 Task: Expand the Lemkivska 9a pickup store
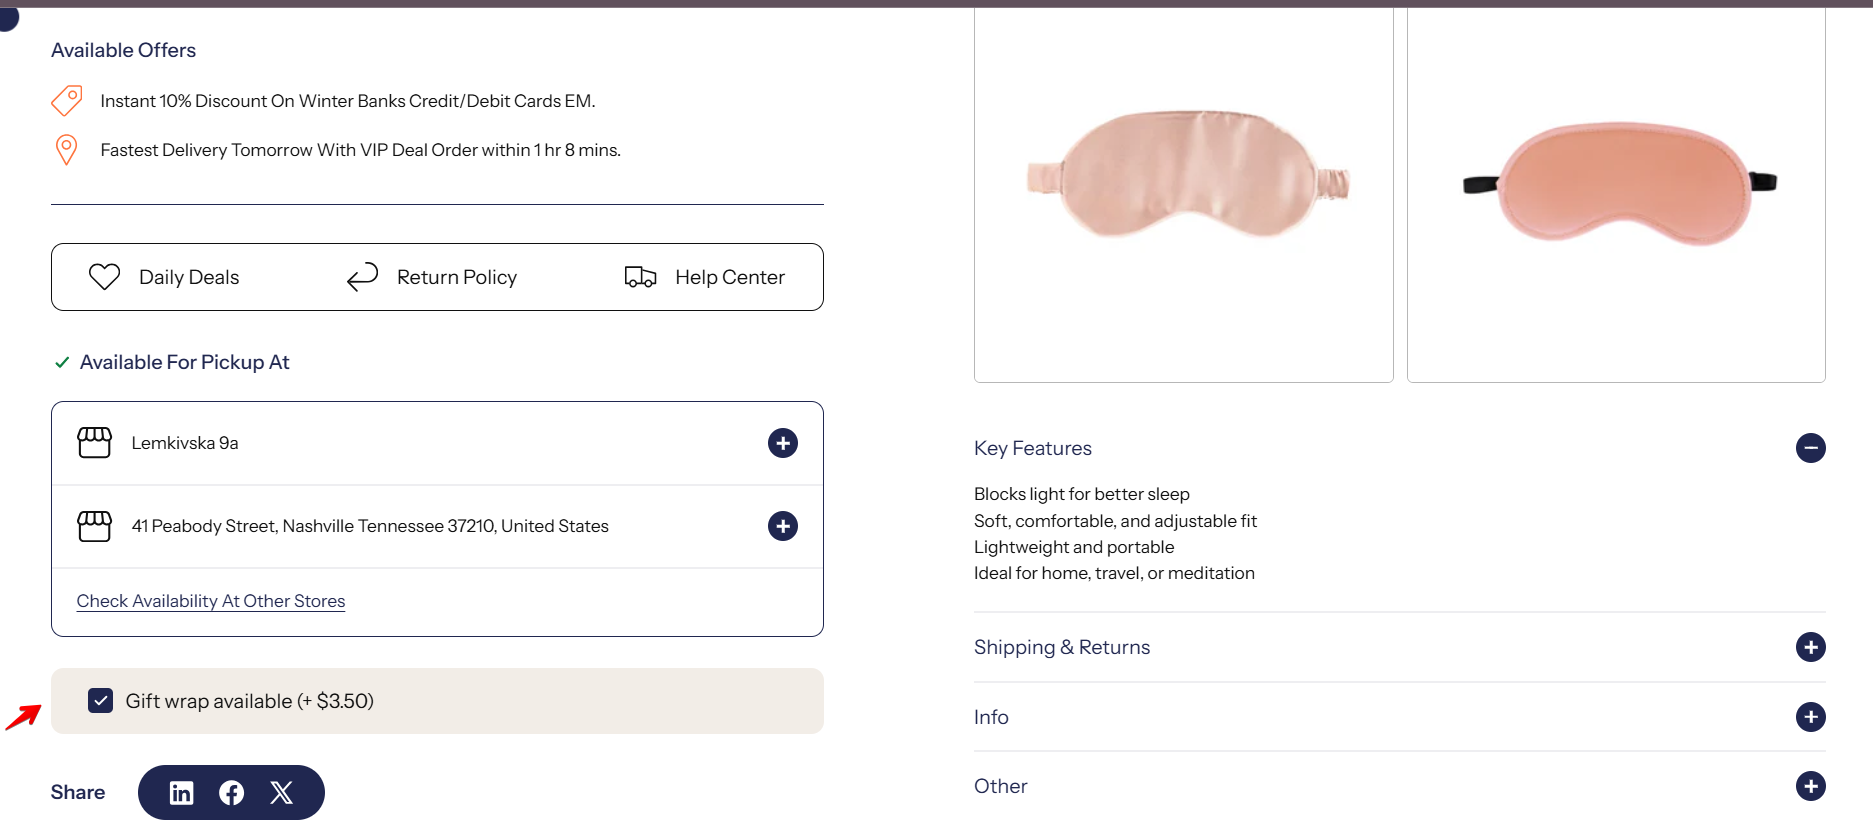pyautogui.click(x=783, y=443)
